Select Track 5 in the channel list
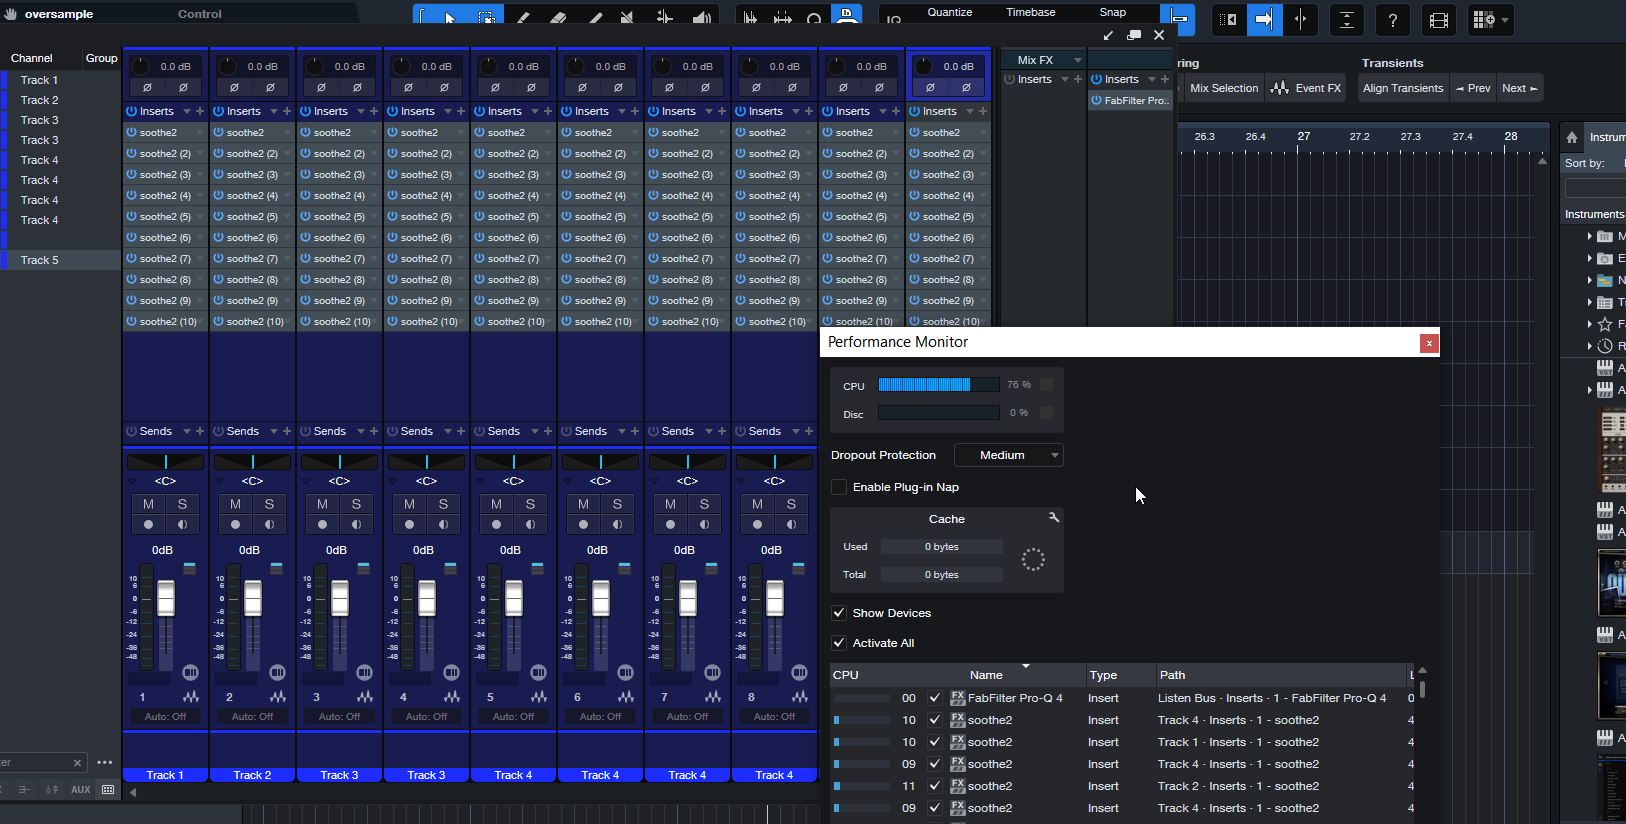The width and height of the screenshot is (1626, 824). pyautogui.click(x=40, y=260)
